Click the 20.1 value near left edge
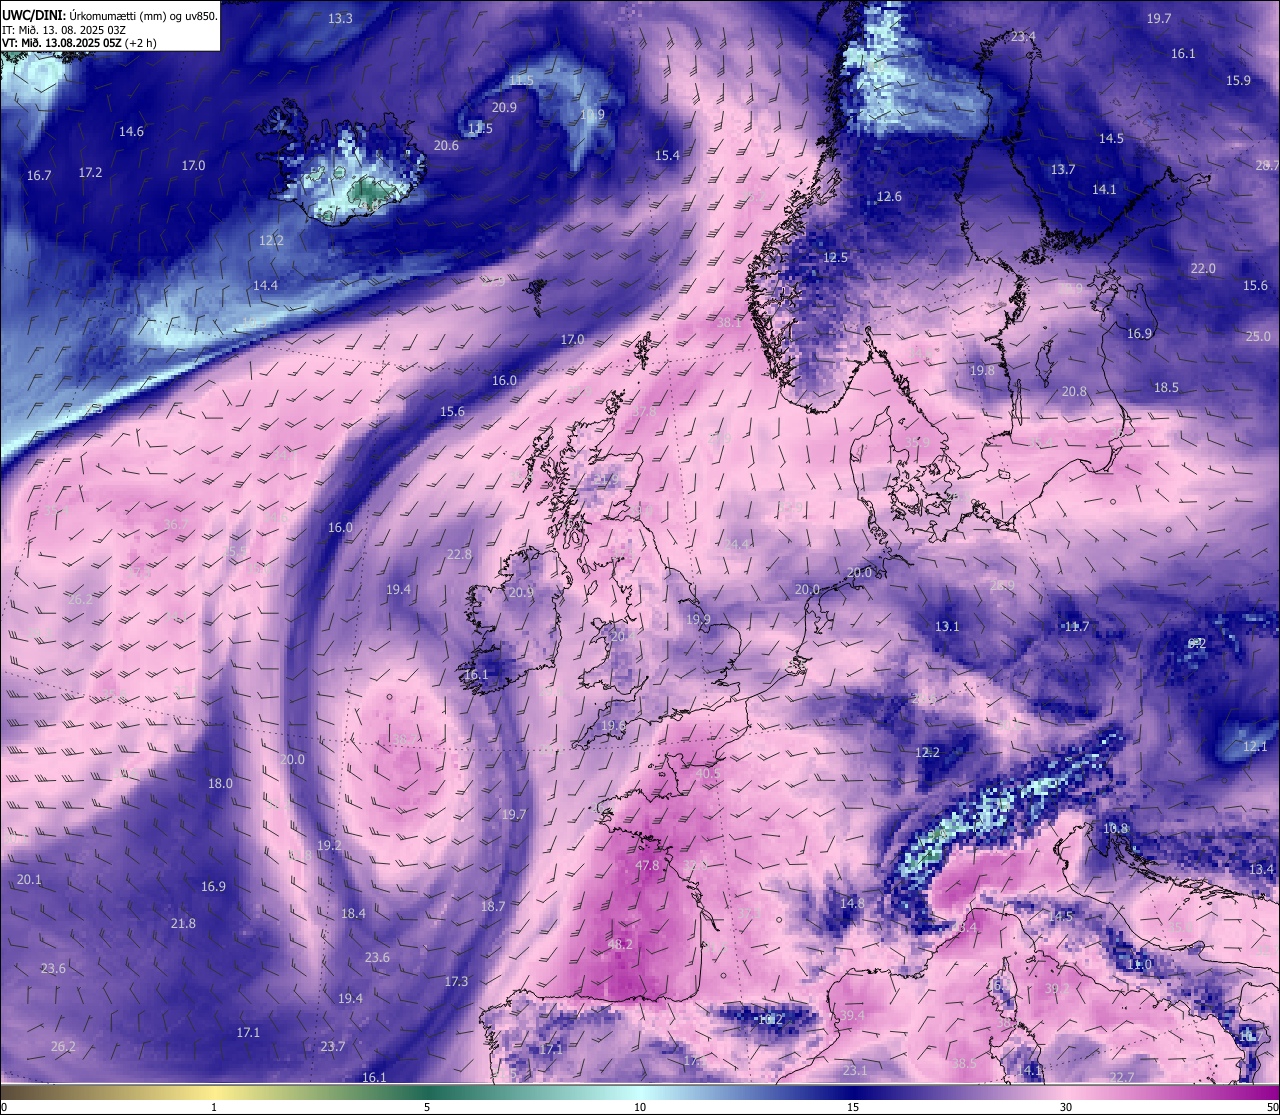The height and width of the screenshot is (1115, 1280). click(30, 880)
